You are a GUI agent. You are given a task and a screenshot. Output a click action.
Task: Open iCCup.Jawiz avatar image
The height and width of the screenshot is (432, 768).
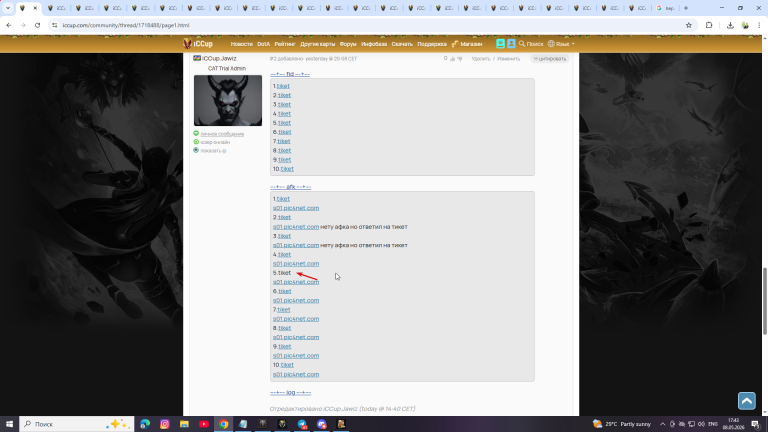[228, 100]
